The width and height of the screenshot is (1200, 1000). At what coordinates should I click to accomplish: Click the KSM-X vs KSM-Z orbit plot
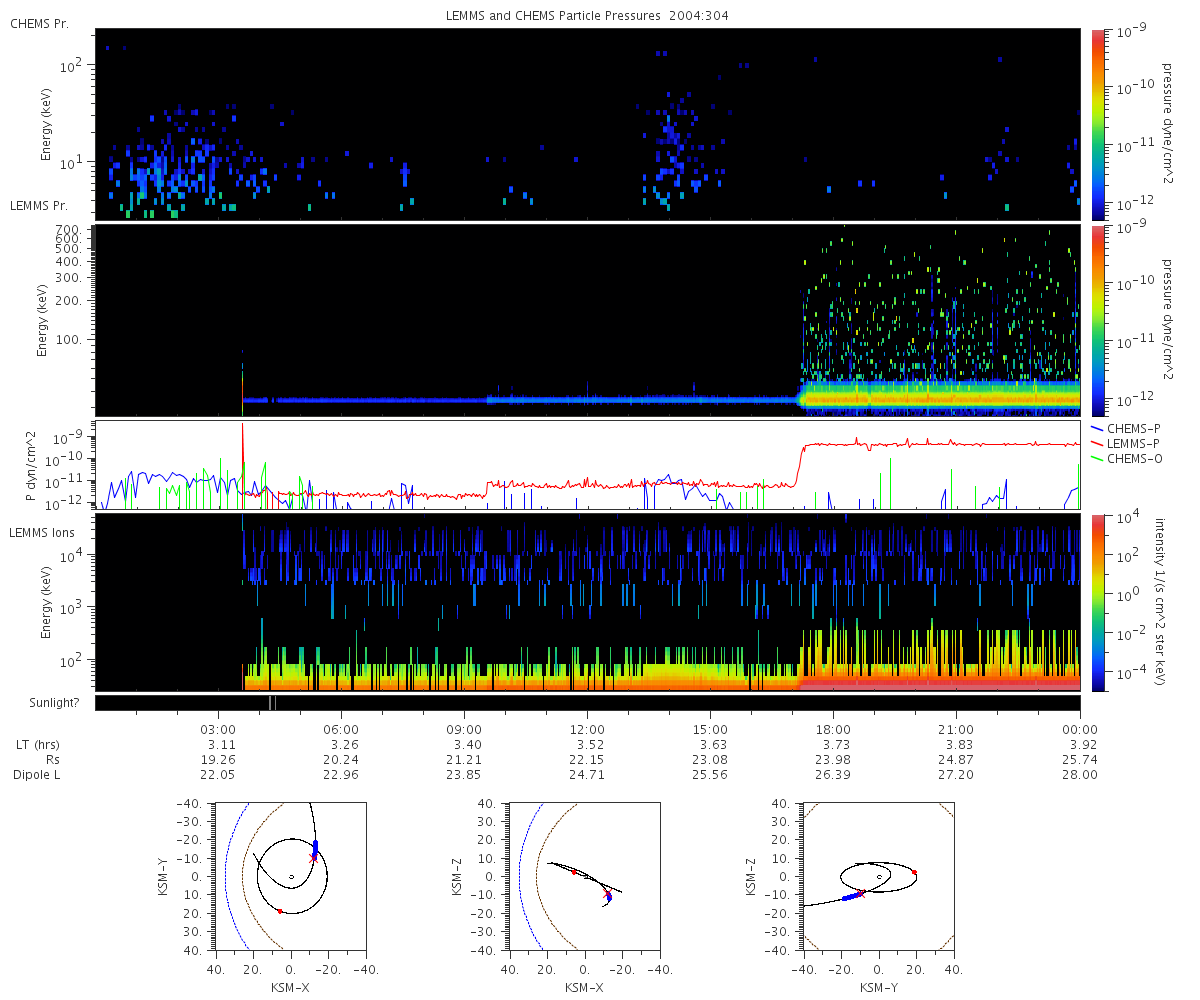(x=583, y=875)
